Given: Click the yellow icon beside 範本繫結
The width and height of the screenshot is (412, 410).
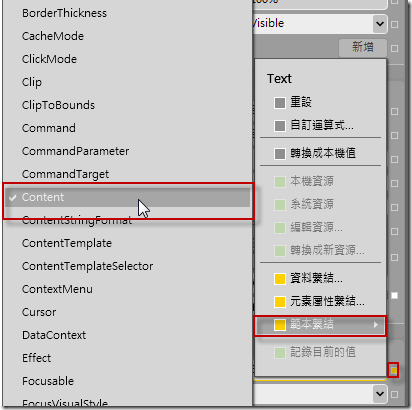Looking at the screenshot, I should click(280, 325).
